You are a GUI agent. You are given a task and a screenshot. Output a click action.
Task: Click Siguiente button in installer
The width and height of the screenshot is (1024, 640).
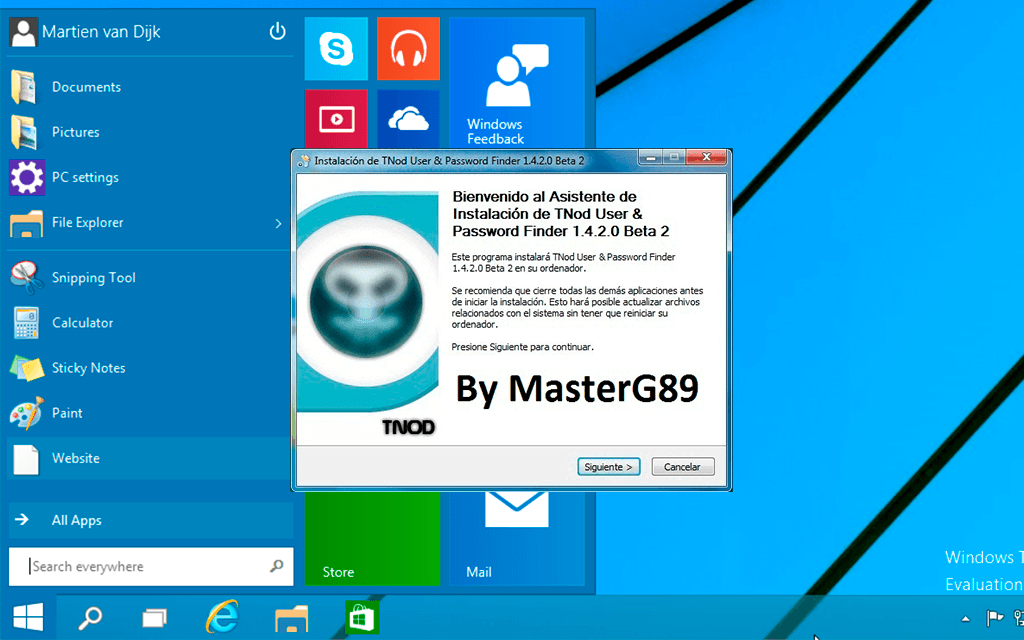pos(609,467)
